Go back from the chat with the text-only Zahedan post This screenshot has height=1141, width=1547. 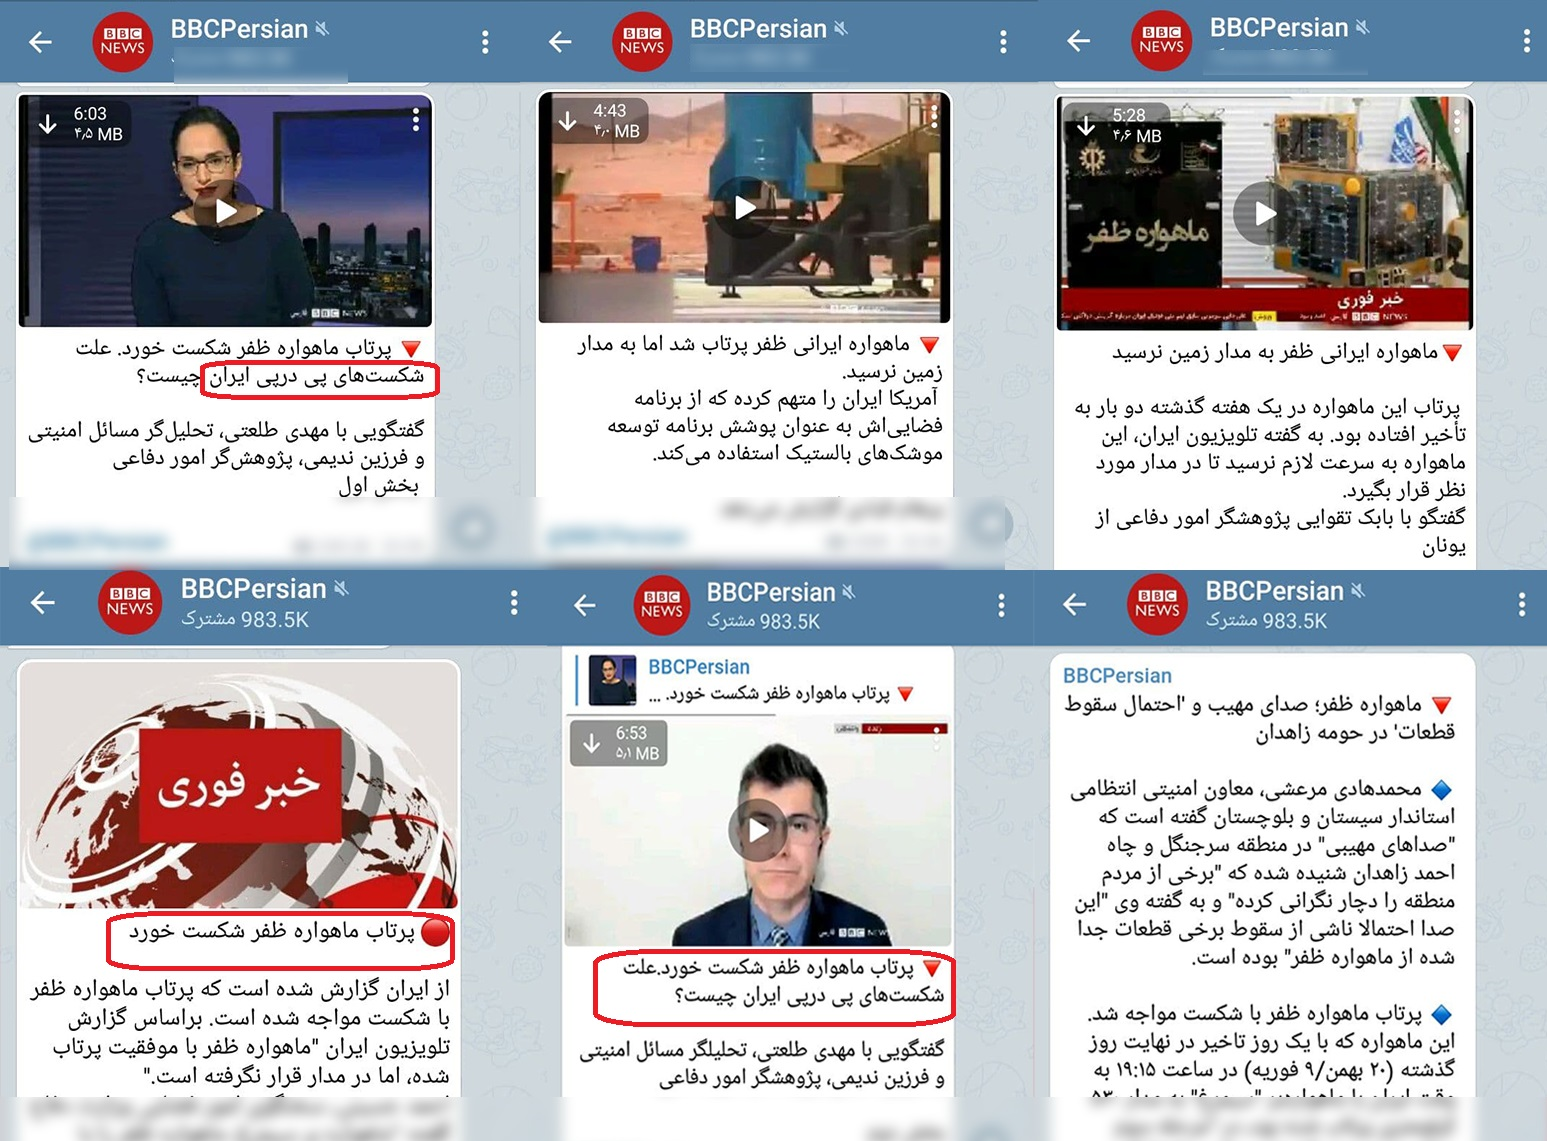[x=1074, y=604]
